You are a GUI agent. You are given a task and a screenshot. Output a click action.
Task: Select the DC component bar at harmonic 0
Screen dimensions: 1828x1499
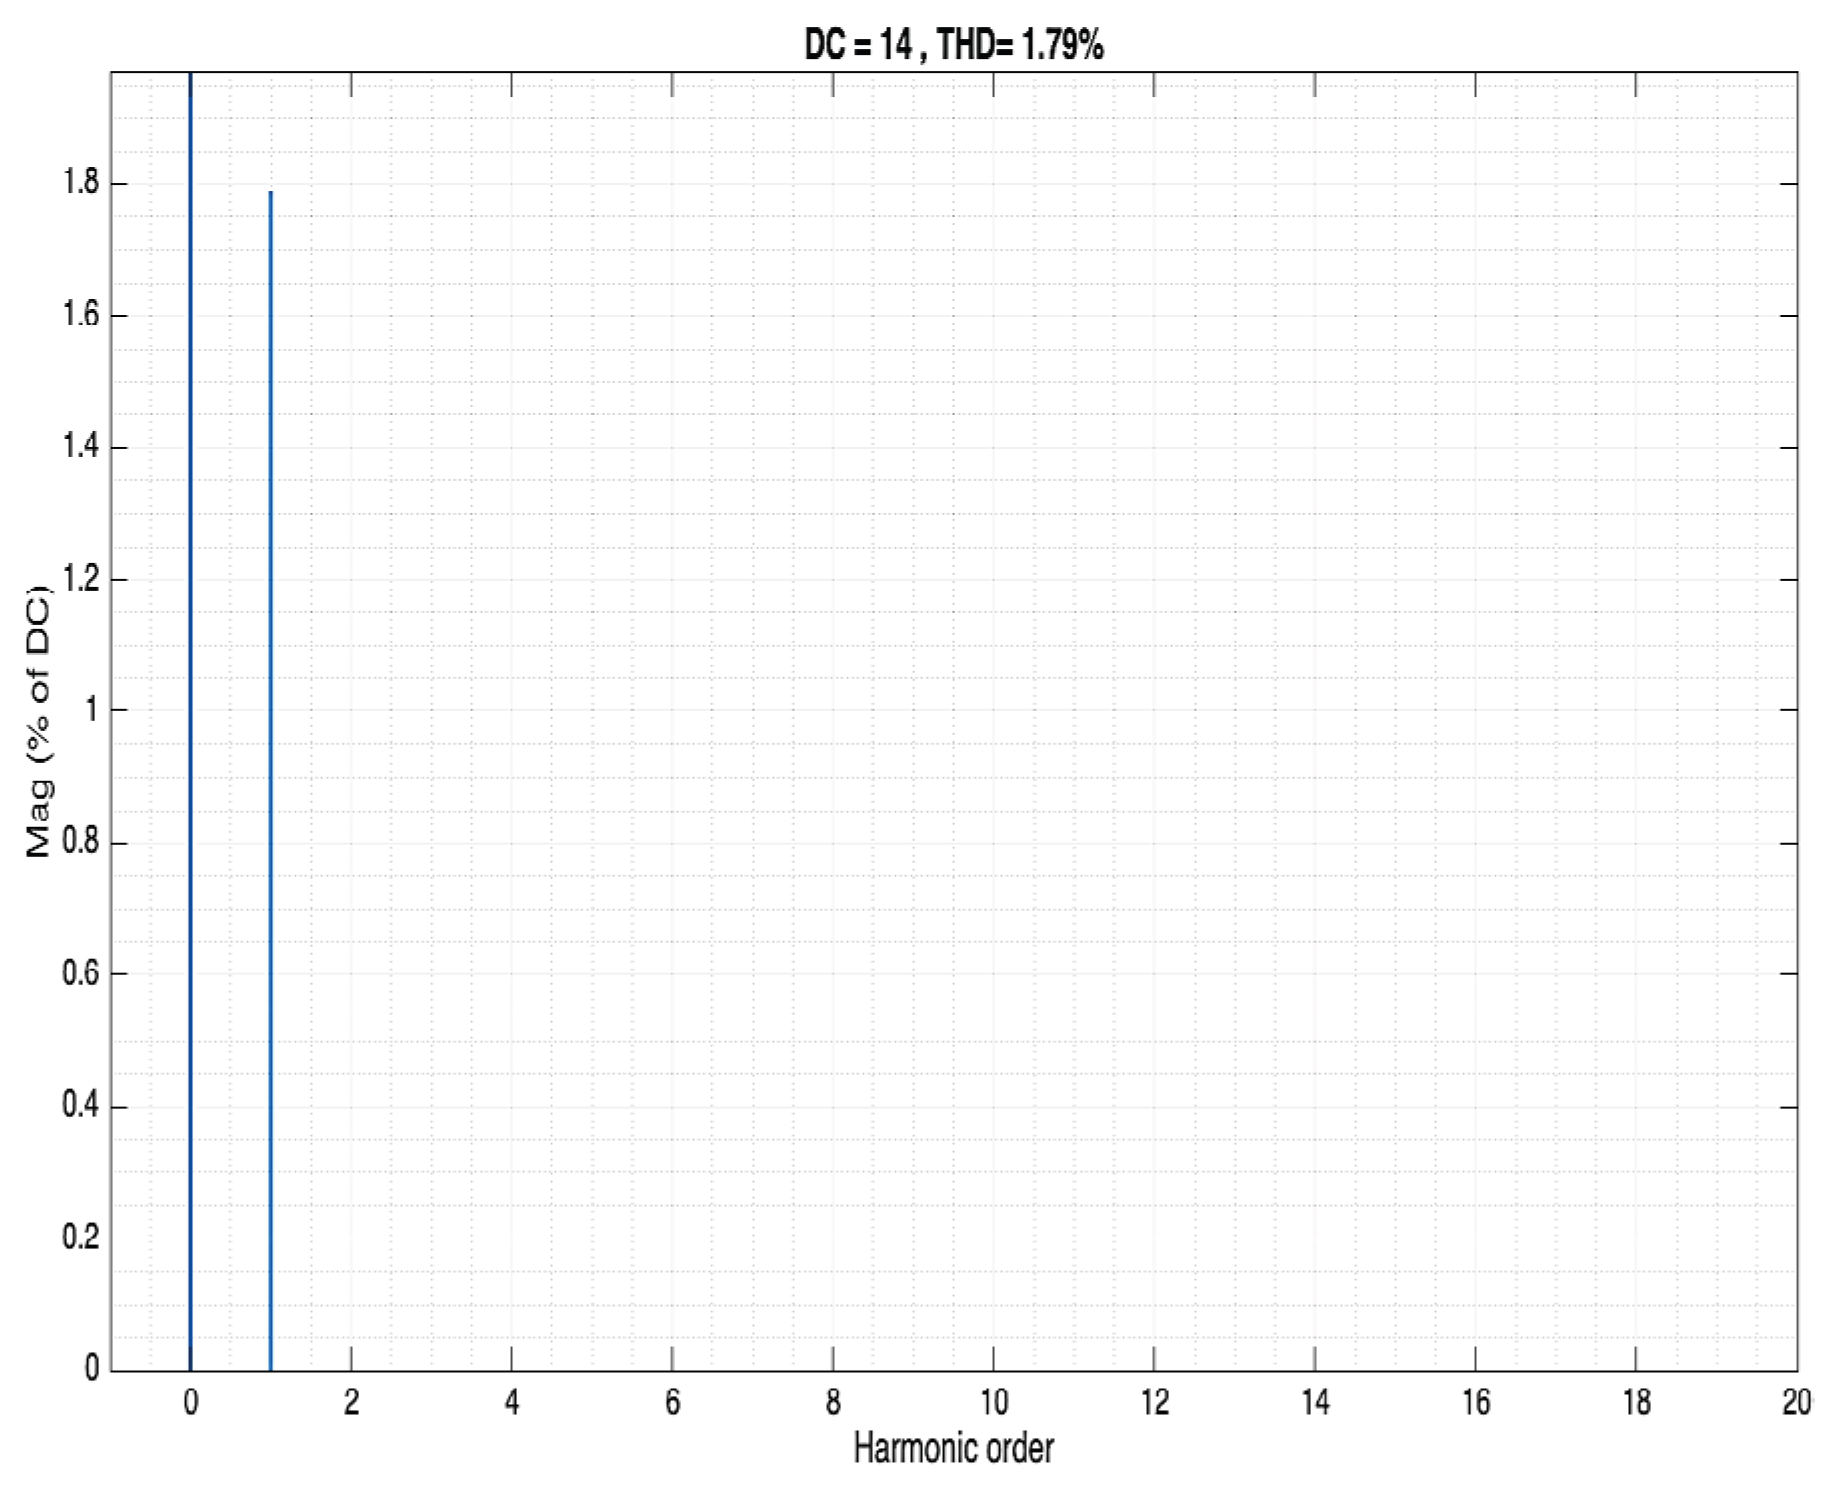coord(189,700)
